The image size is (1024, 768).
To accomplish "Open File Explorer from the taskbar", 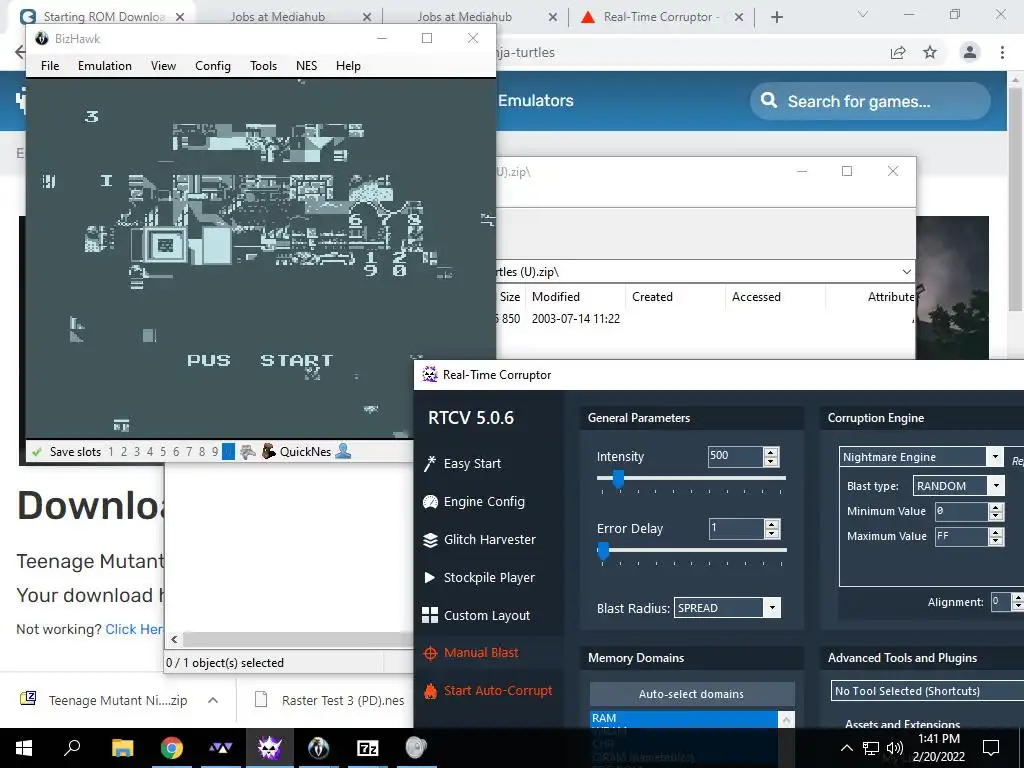I will (x=122, y=748).
